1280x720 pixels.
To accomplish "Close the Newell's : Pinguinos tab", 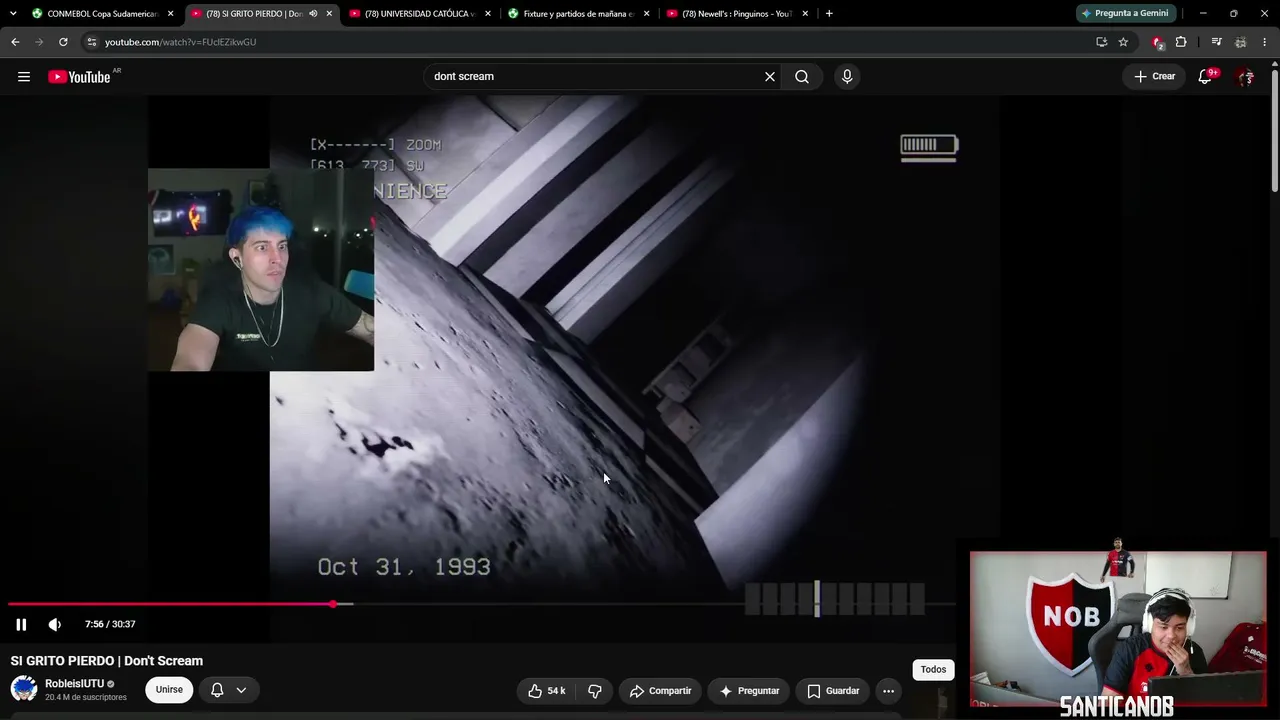I will point(805,14).
